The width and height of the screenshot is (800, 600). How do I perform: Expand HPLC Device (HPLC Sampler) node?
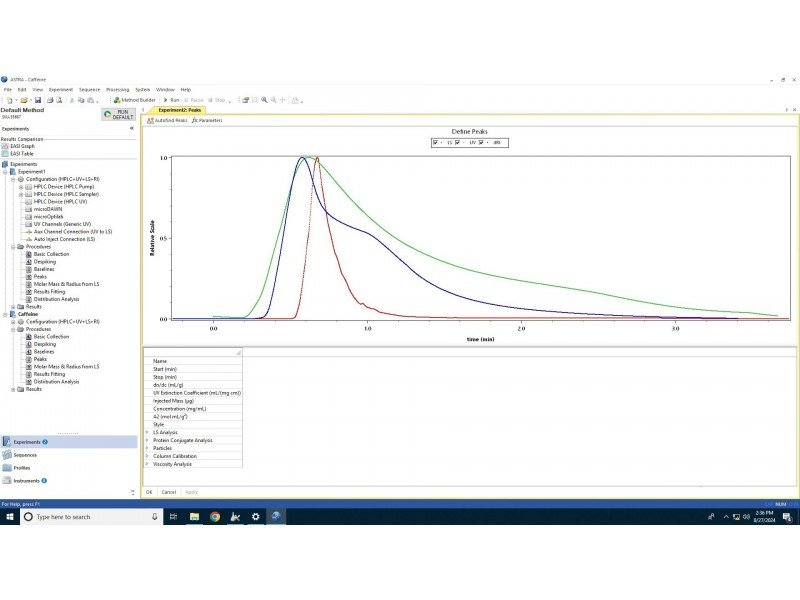21,194
